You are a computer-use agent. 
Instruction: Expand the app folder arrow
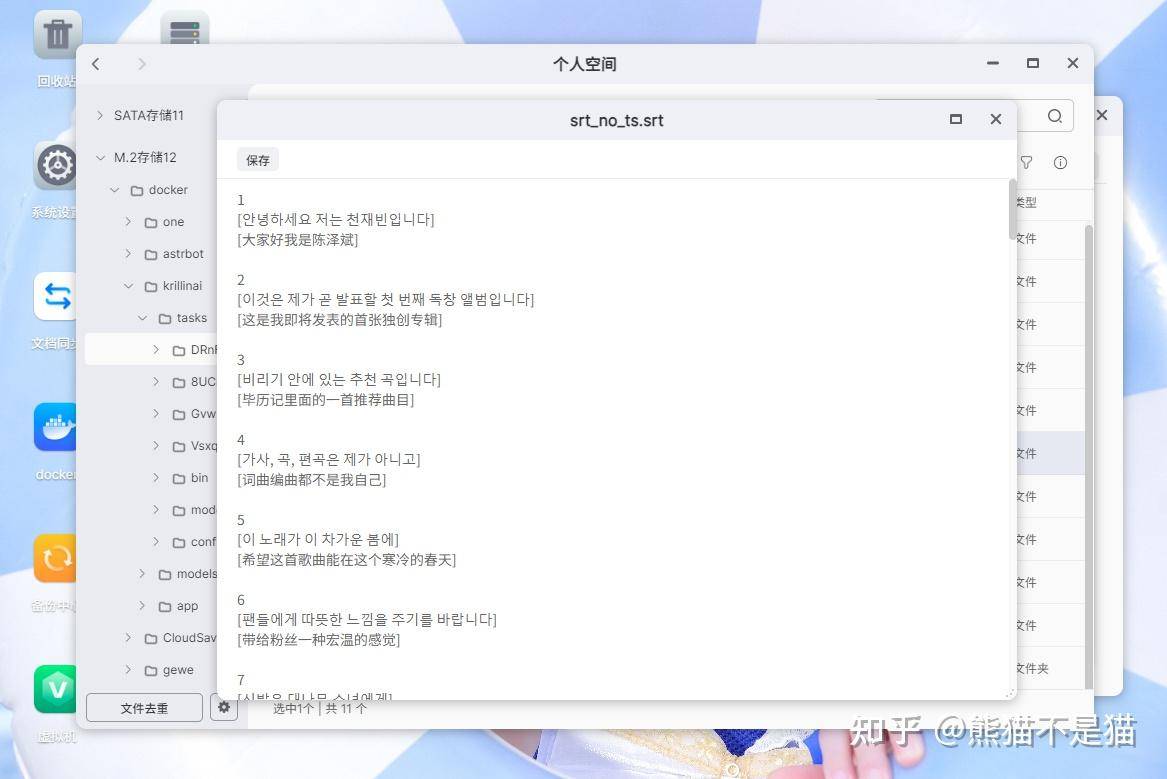pos(142,606)
